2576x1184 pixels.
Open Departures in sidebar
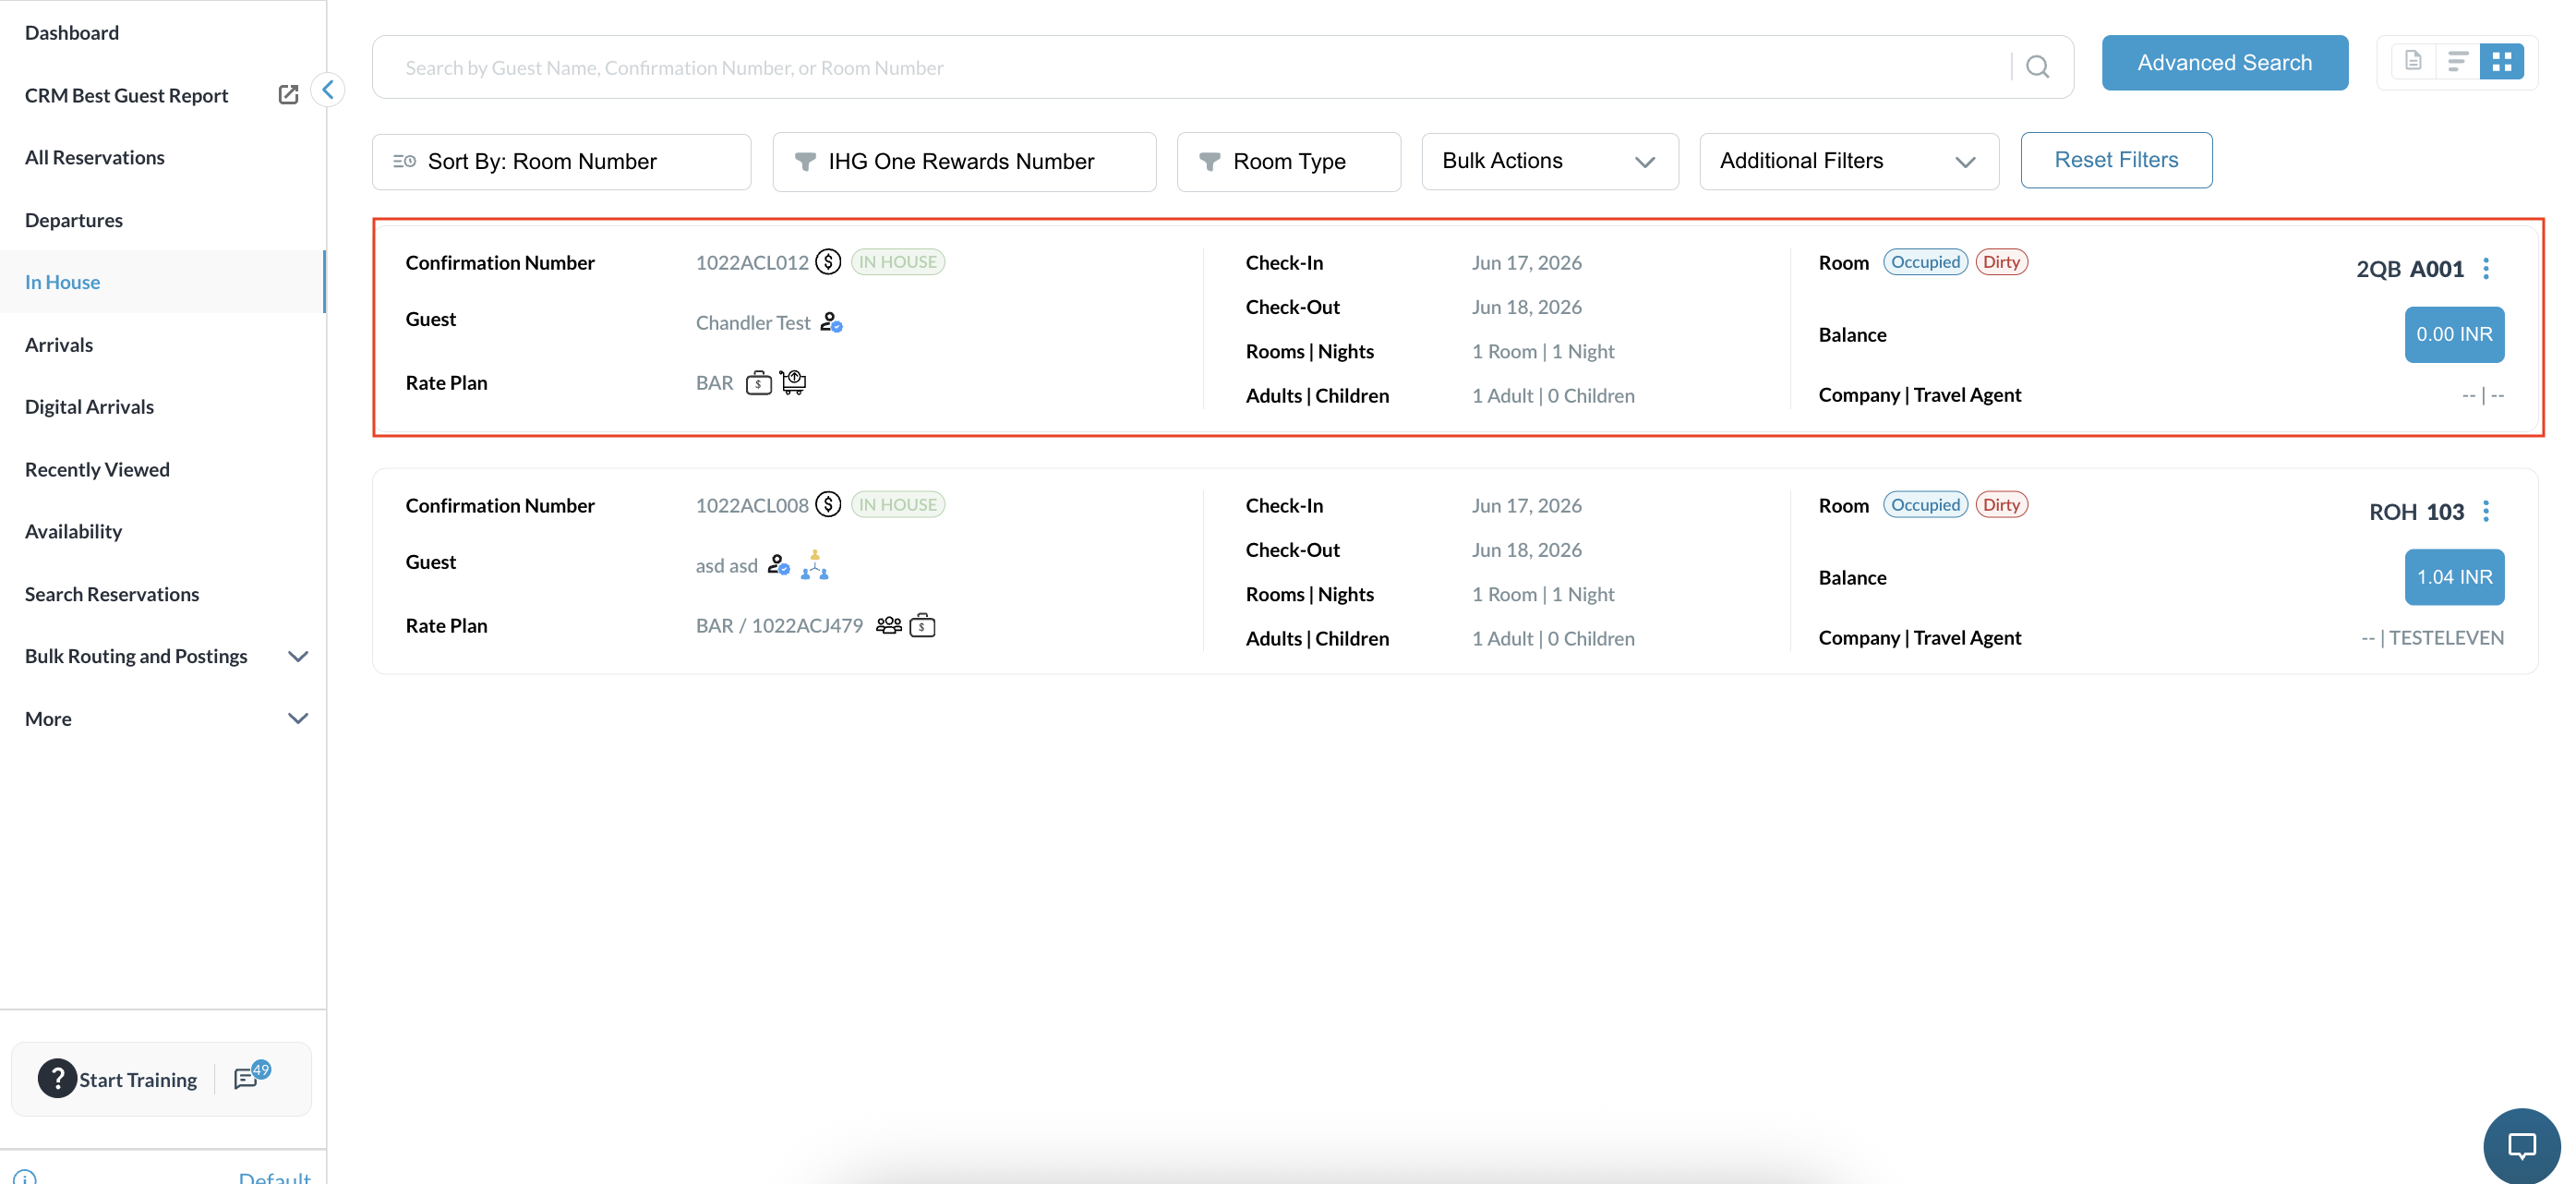(x=74, y=220)
